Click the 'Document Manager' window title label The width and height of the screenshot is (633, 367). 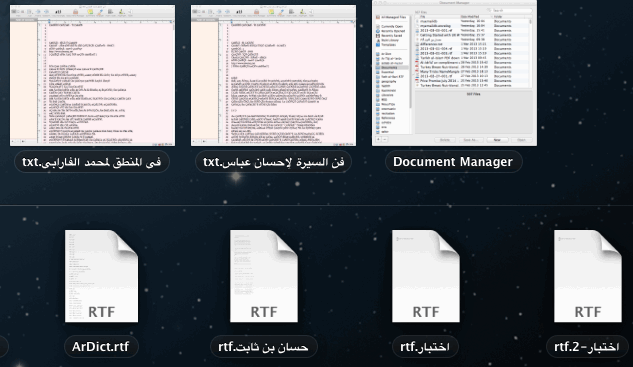point(453,162)
